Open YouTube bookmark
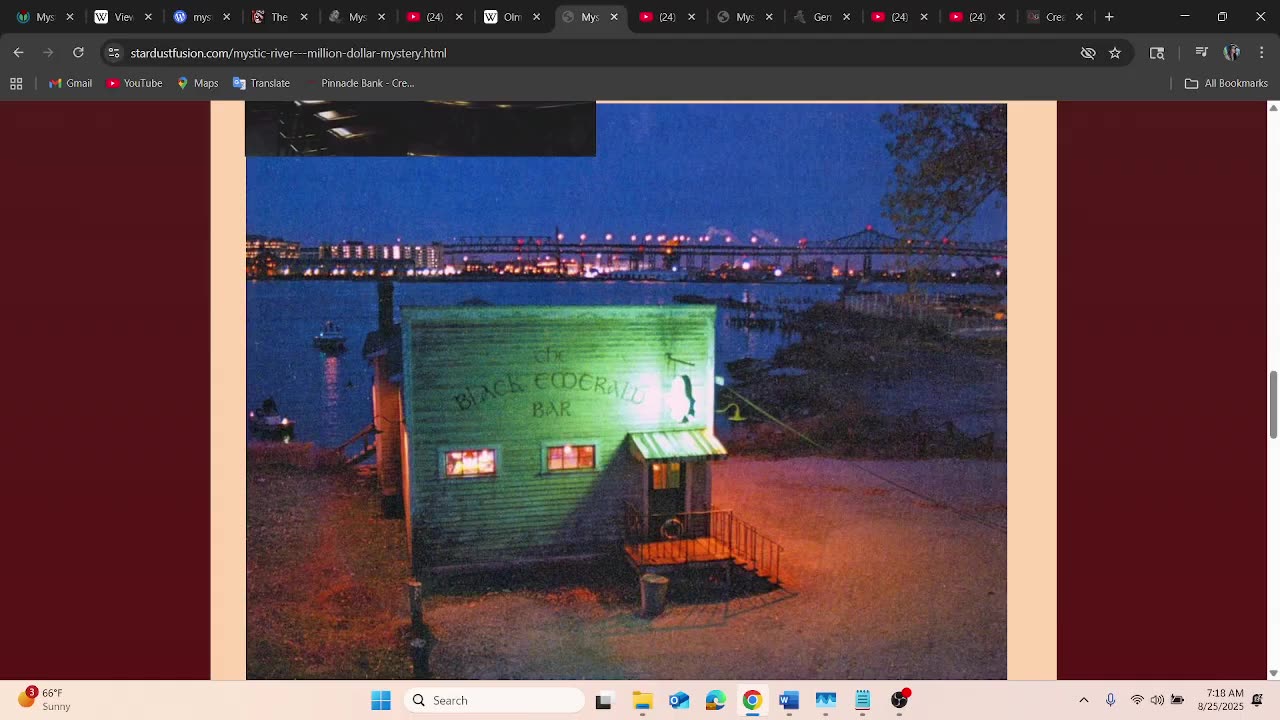This screenshot has height=720, width=1280. (134, 83)
